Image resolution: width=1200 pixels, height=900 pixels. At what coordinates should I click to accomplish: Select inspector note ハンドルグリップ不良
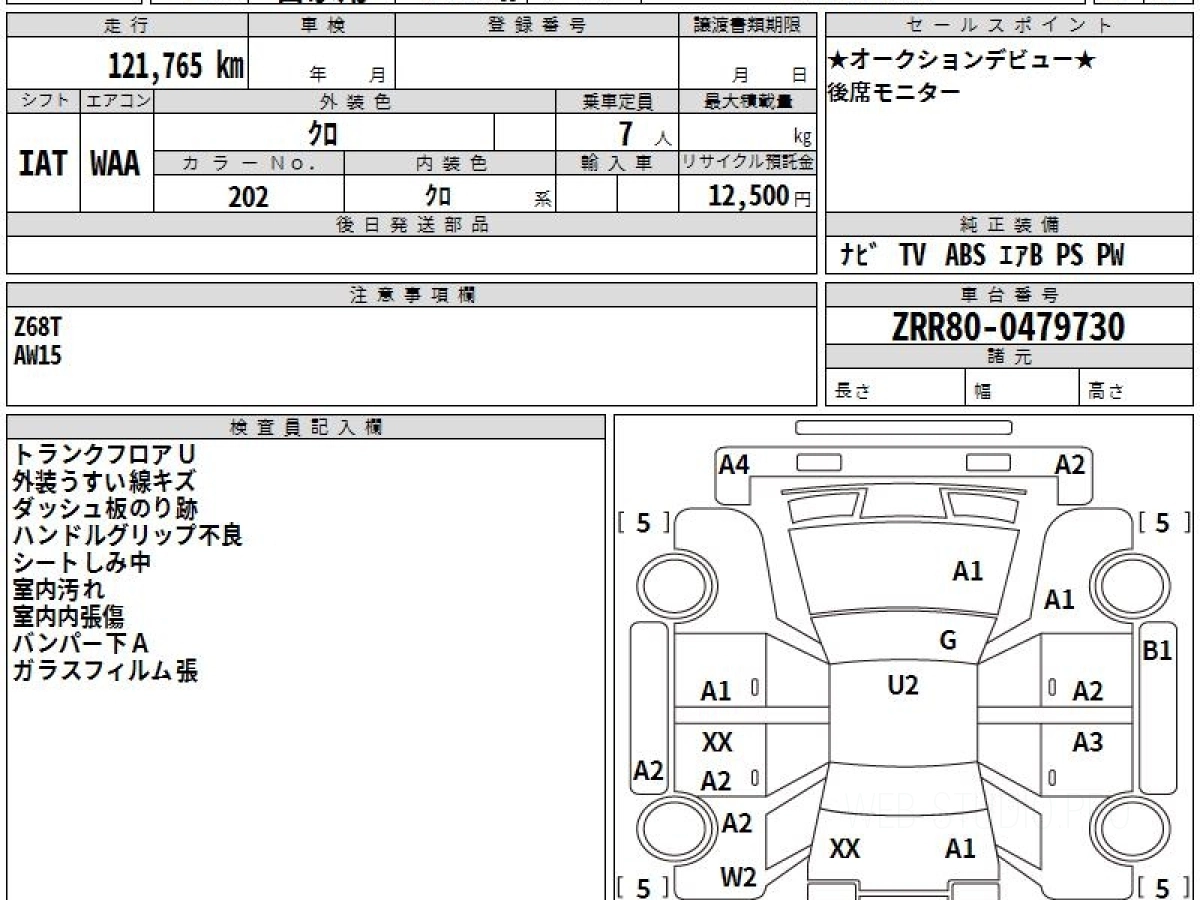tap(127, 535)
